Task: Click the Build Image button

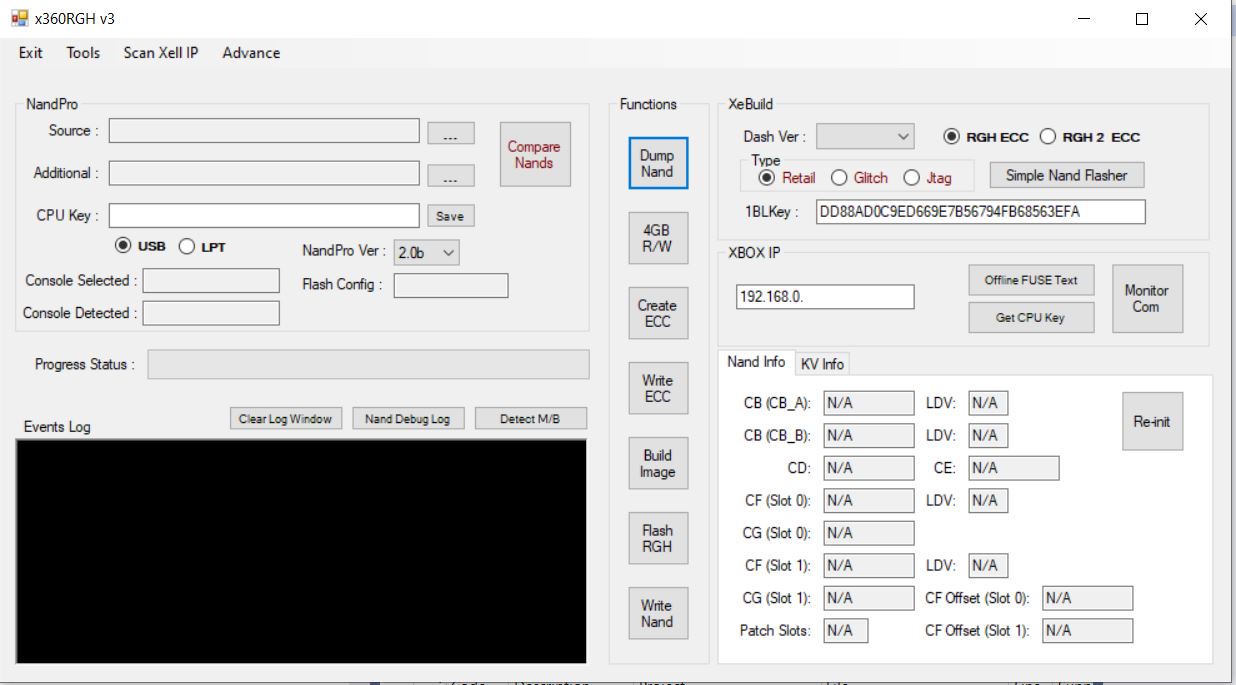Action: [x=657, y=462]
